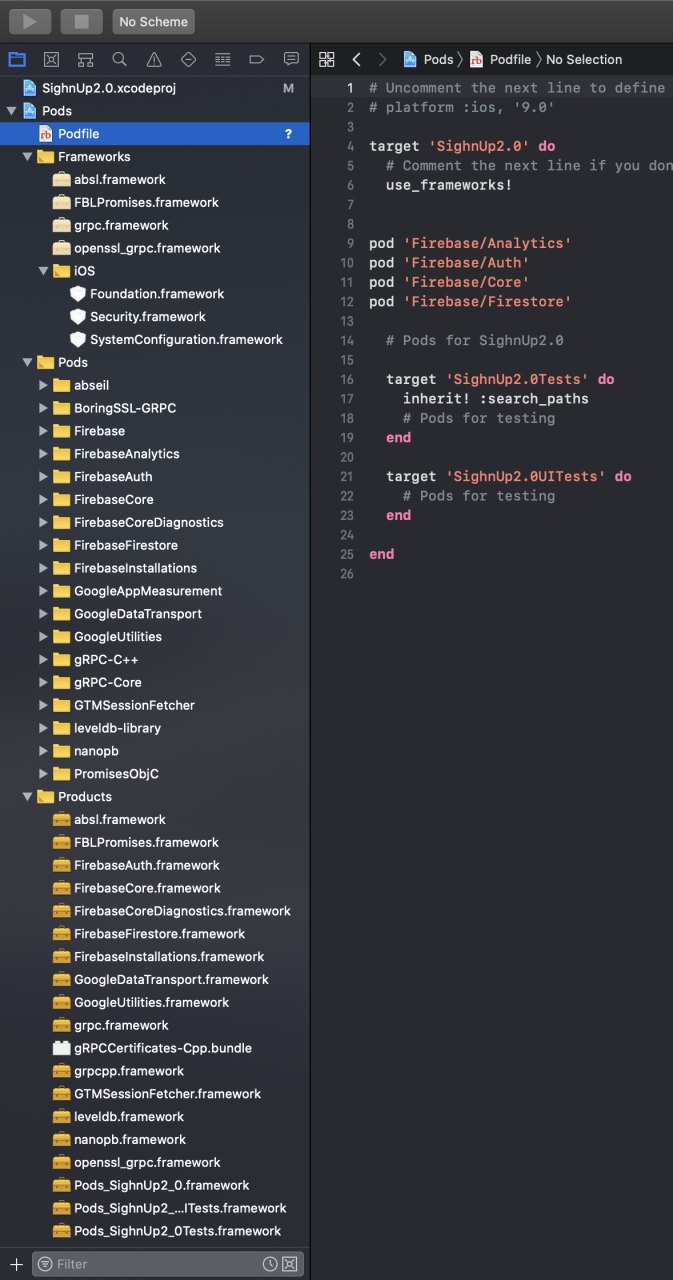This screenshot has width=673, height=1280.
Task: Go forward in editor history
Action: click(382, 59)
